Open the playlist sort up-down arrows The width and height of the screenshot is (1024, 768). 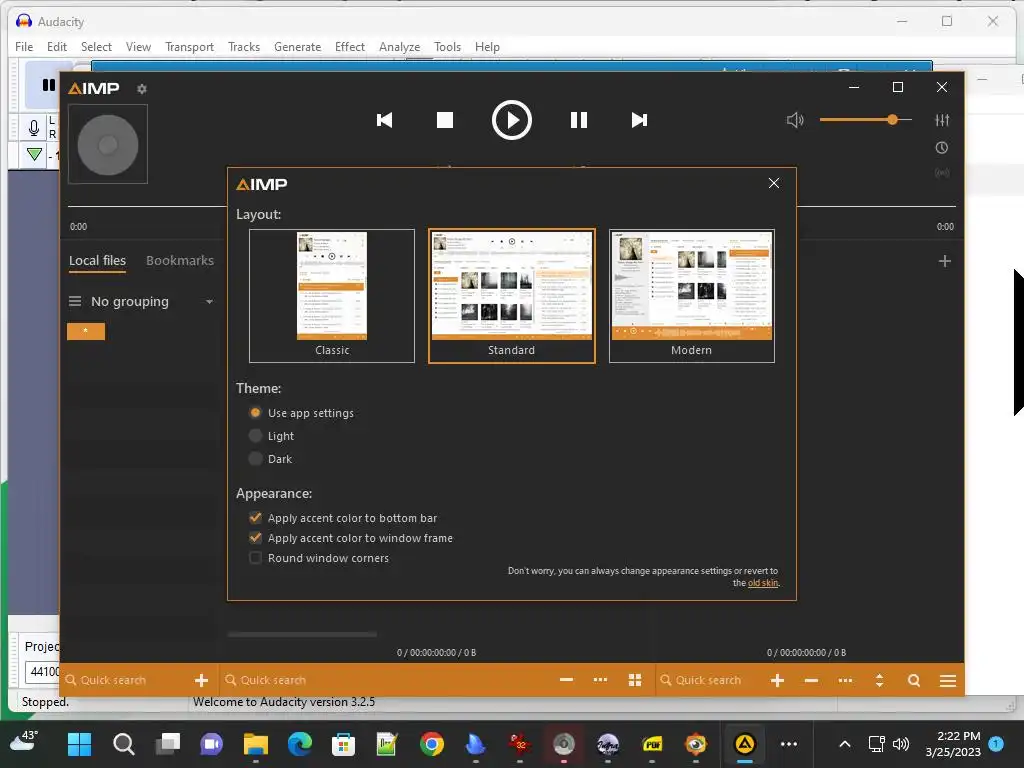(x=879, y=680)
